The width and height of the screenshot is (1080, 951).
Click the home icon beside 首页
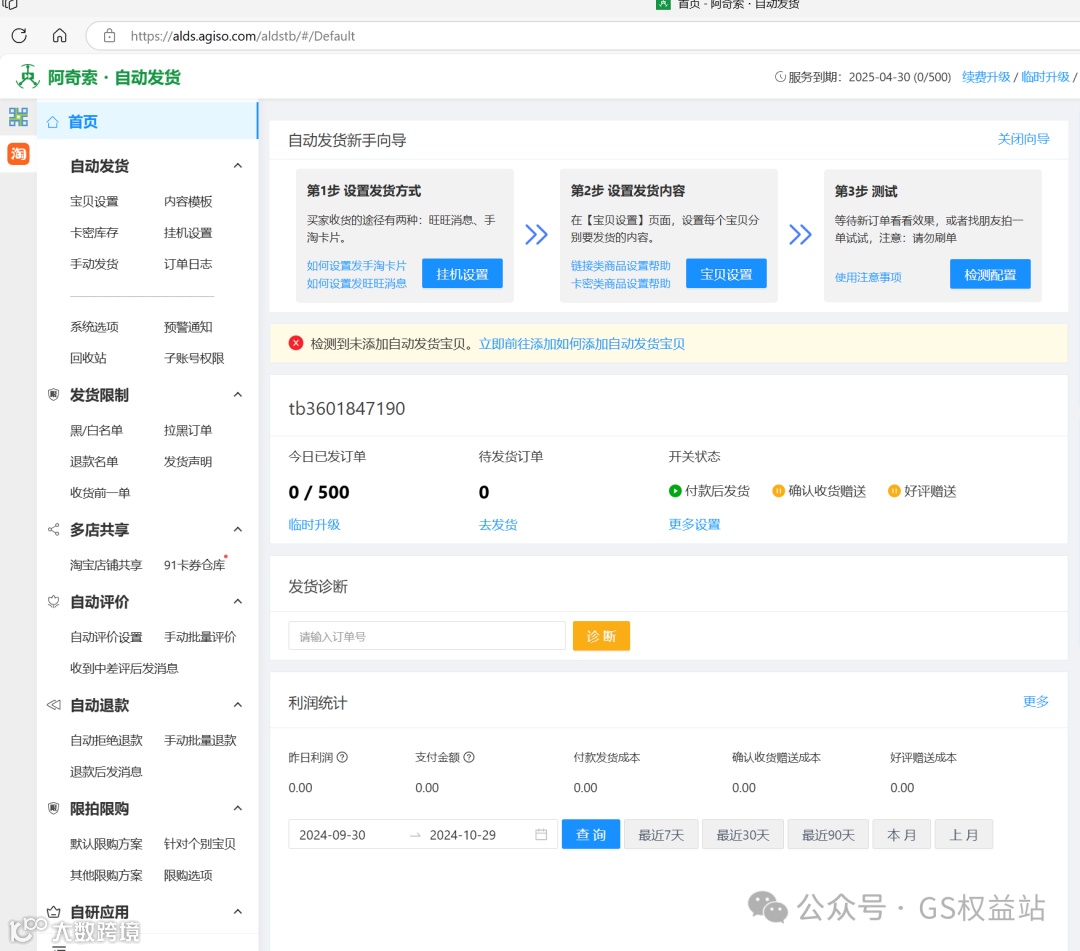[x=53, y=122]
